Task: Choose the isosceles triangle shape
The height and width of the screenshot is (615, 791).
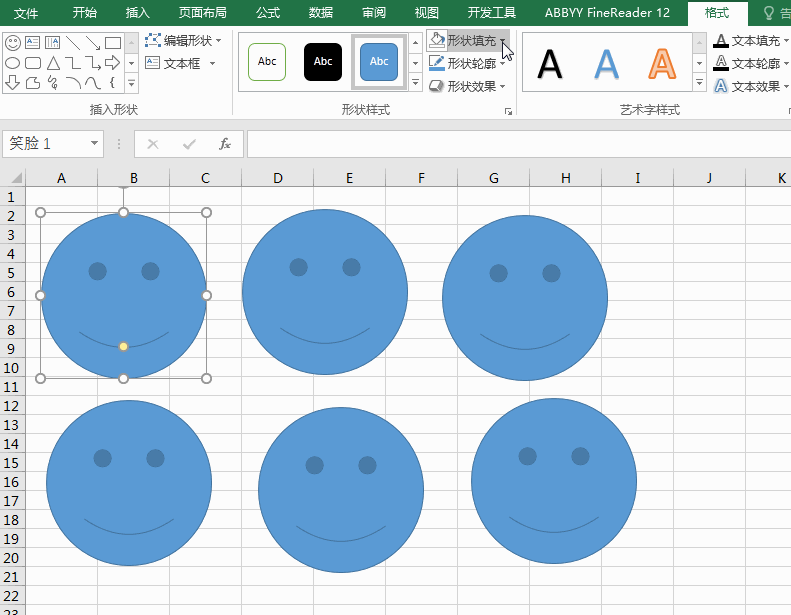Action: (53, 63)
